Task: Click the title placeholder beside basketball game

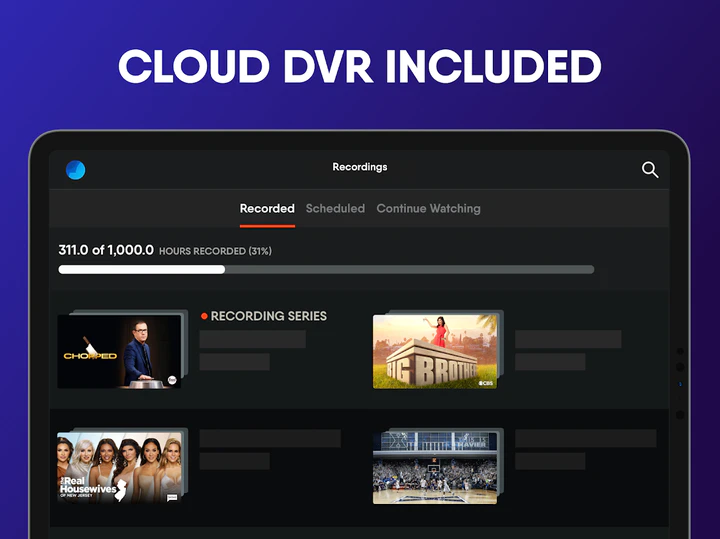Action: coord(585,439)
